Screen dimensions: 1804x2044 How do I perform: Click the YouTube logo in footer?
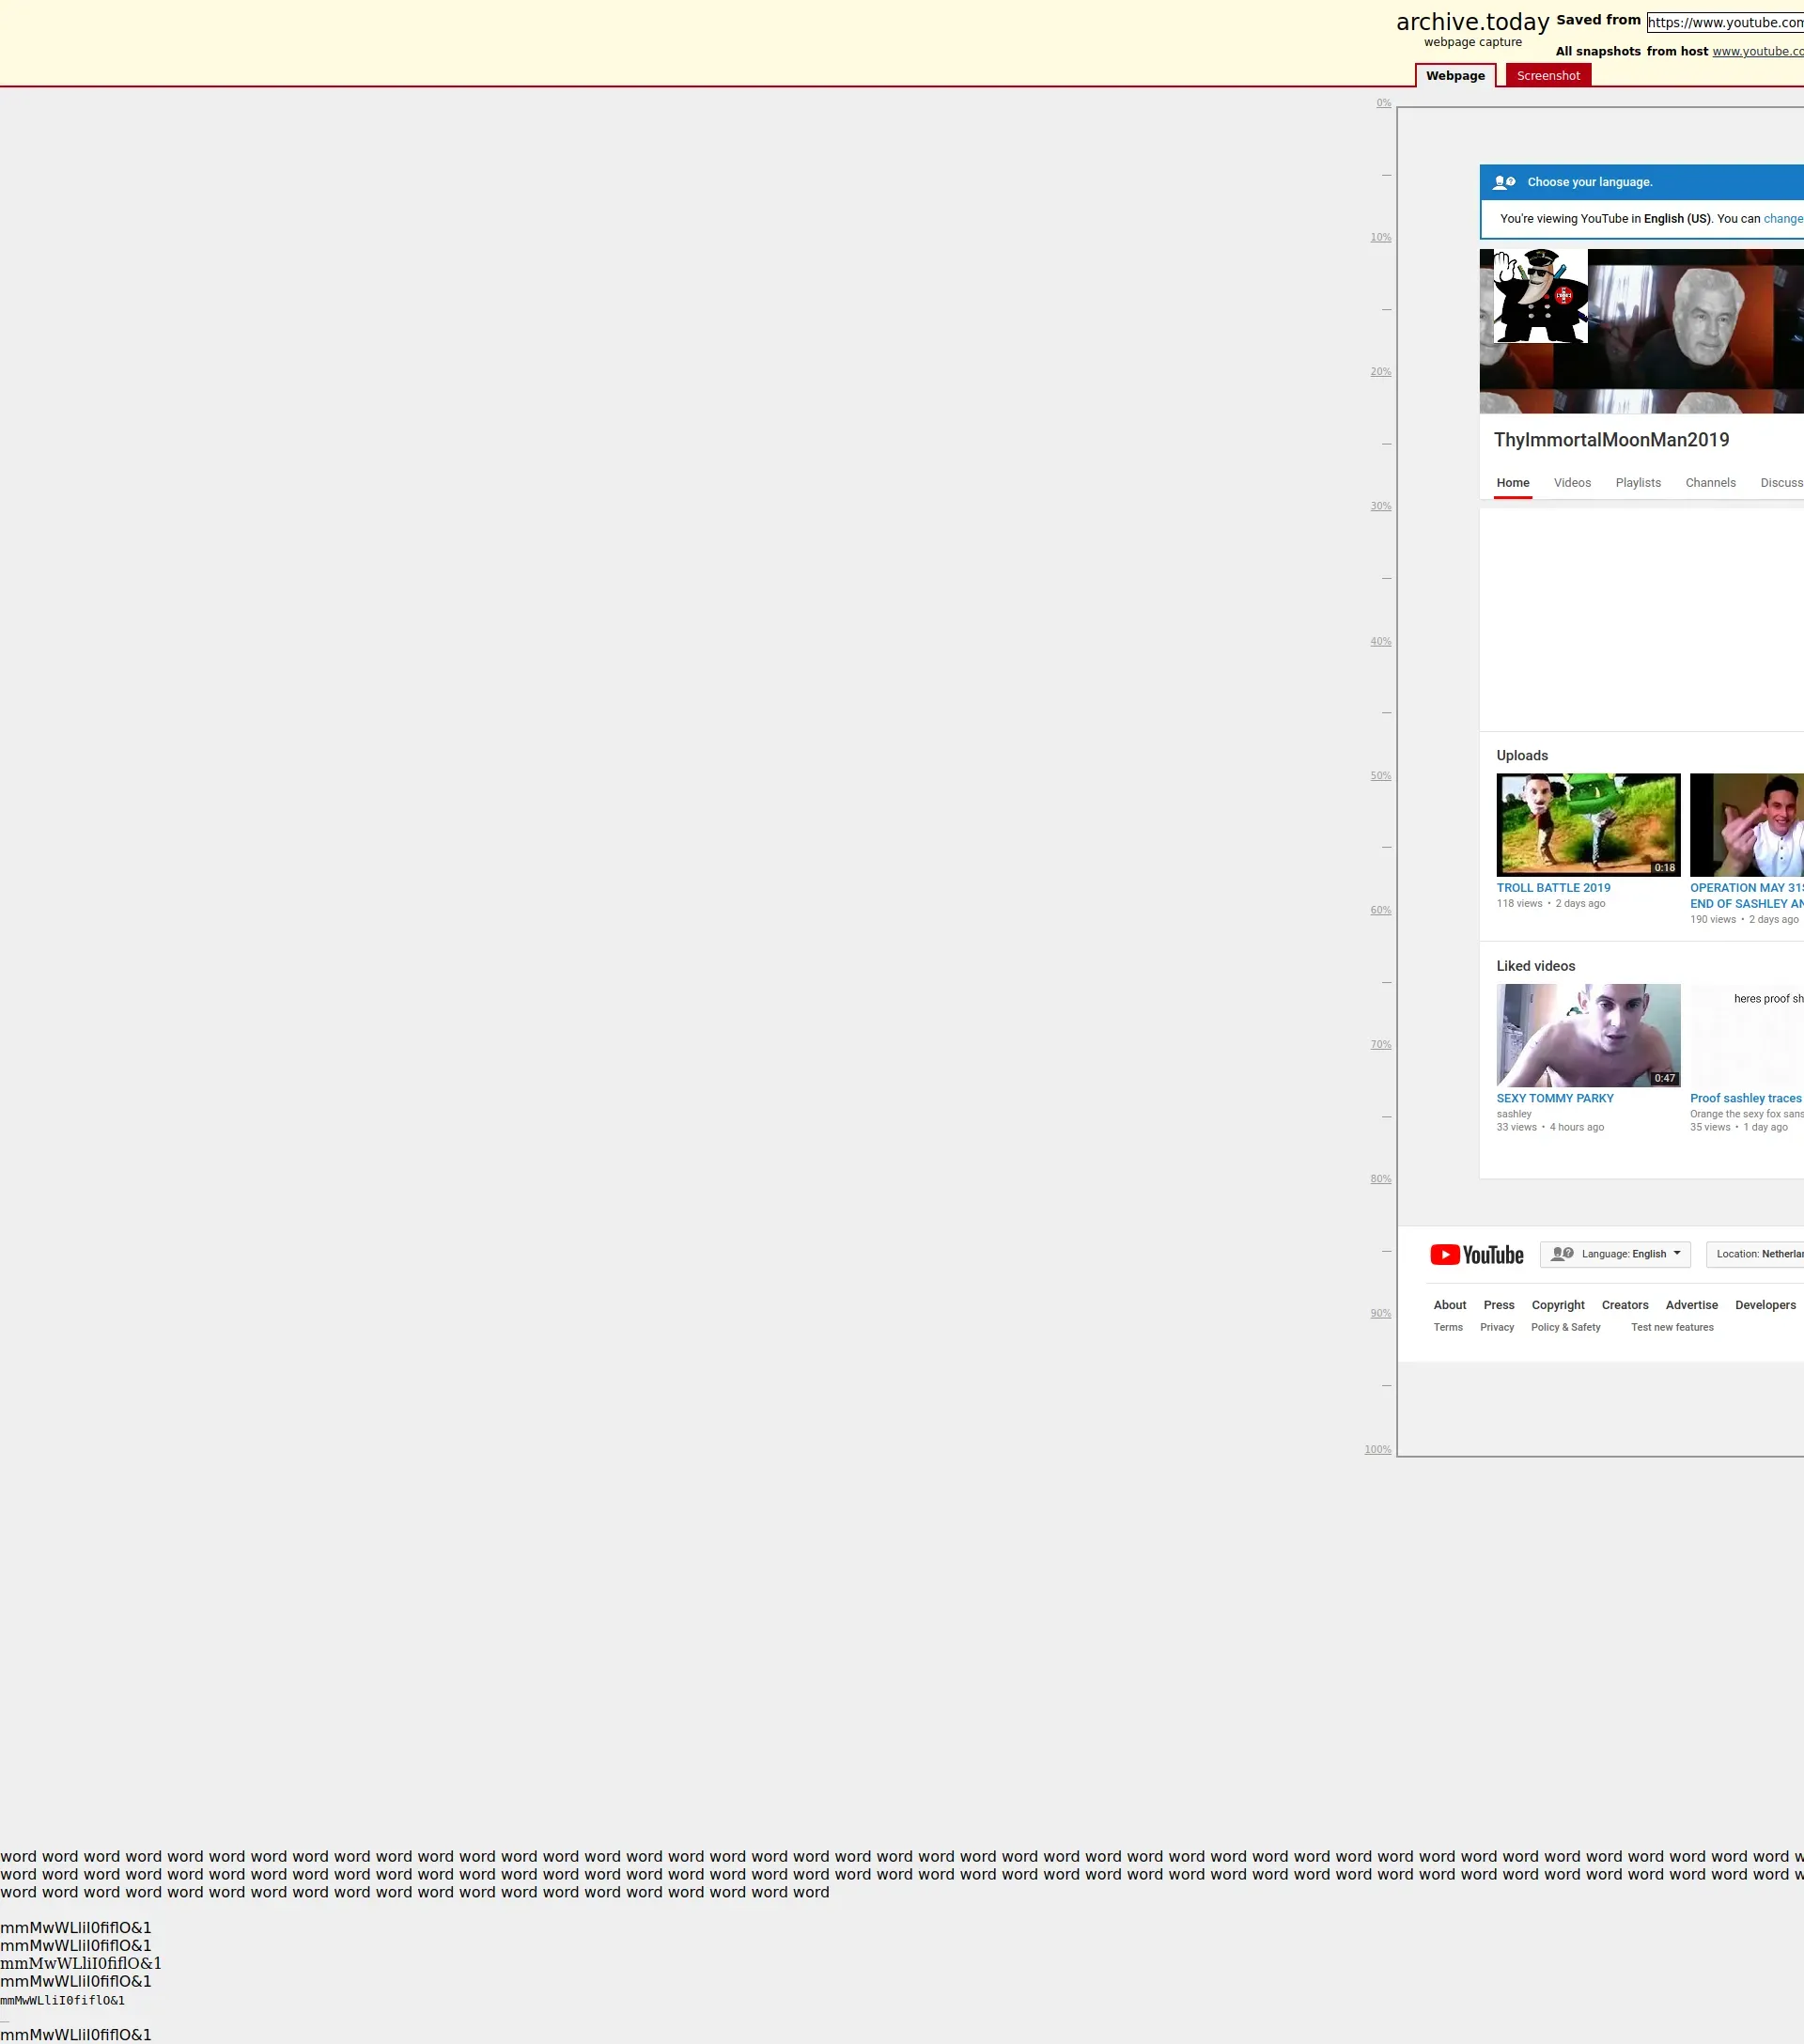point(1476,1255)
